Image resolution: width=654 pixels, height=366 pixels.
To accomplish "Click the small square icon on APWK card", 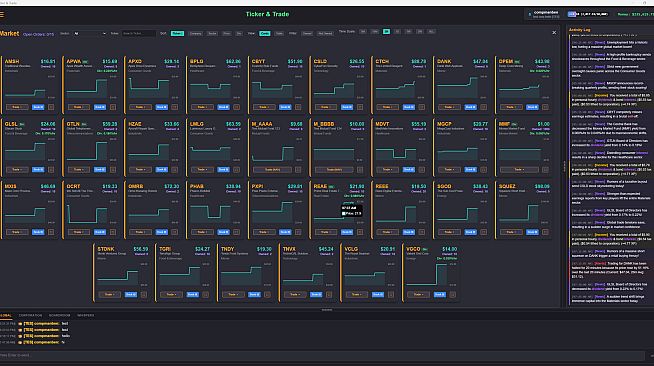I will (113, 107).
